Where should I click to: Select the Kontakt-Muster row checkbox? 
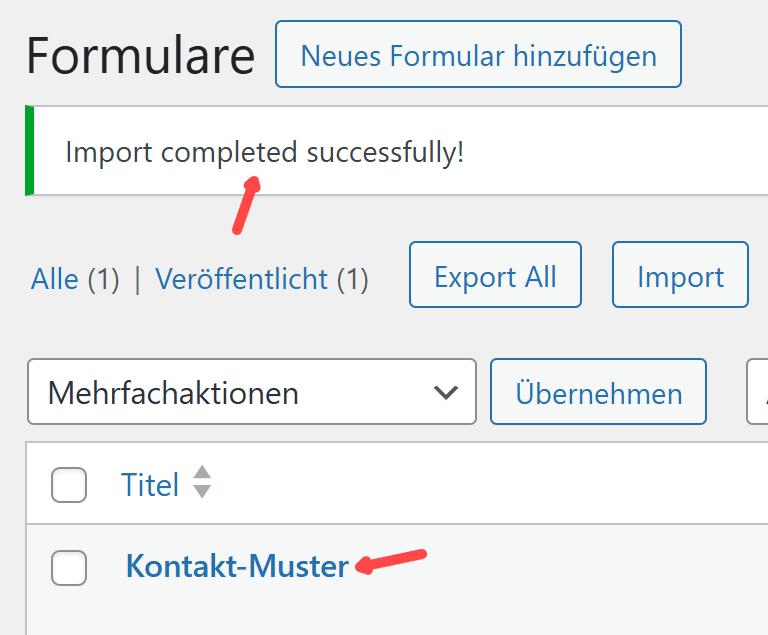pos(69,567)
